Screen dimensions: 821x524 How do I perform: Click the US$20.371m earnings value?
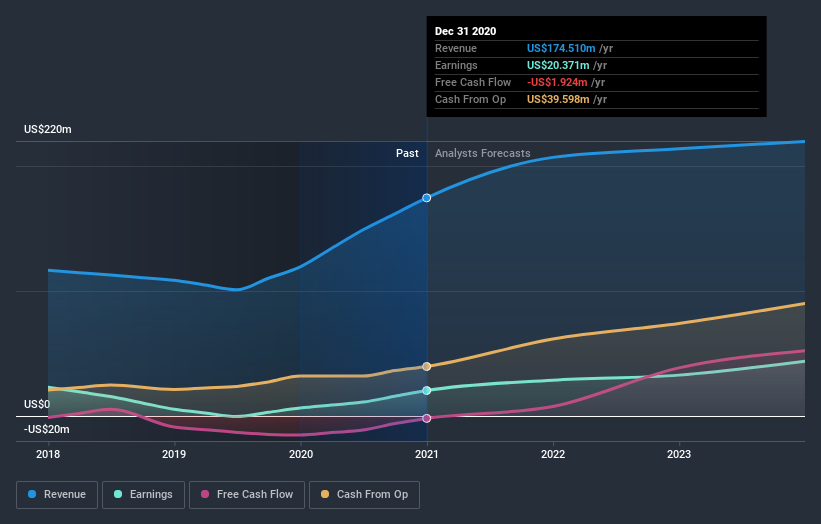click(558, 65)
